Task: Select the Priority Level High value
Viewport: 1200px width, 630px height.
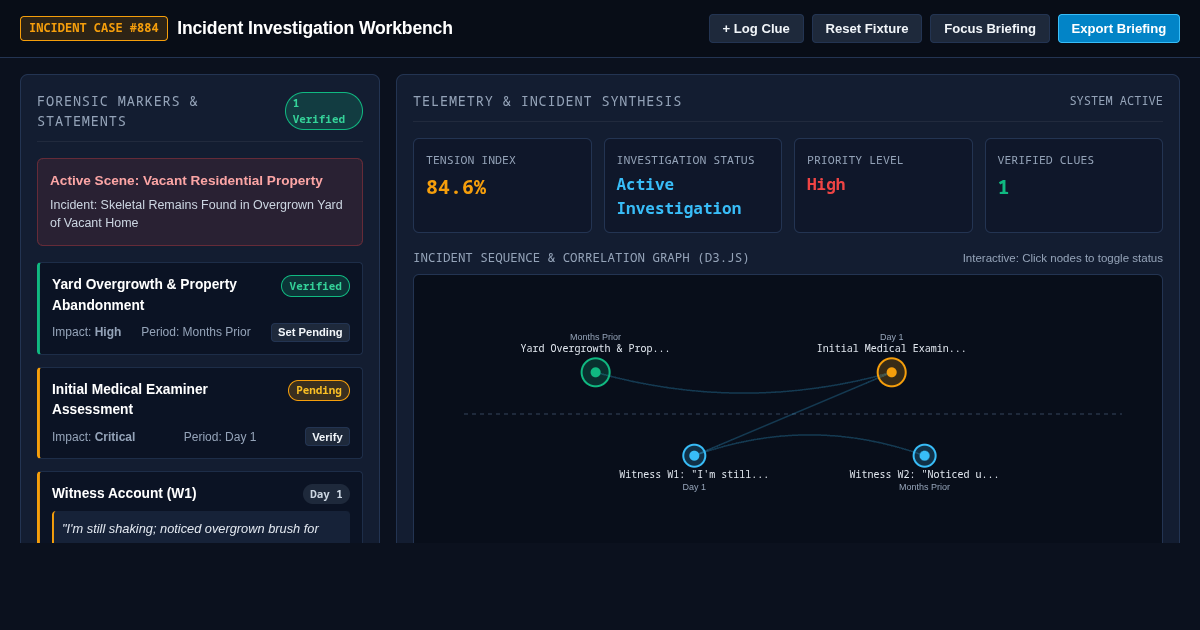Action: coord(826,185)
